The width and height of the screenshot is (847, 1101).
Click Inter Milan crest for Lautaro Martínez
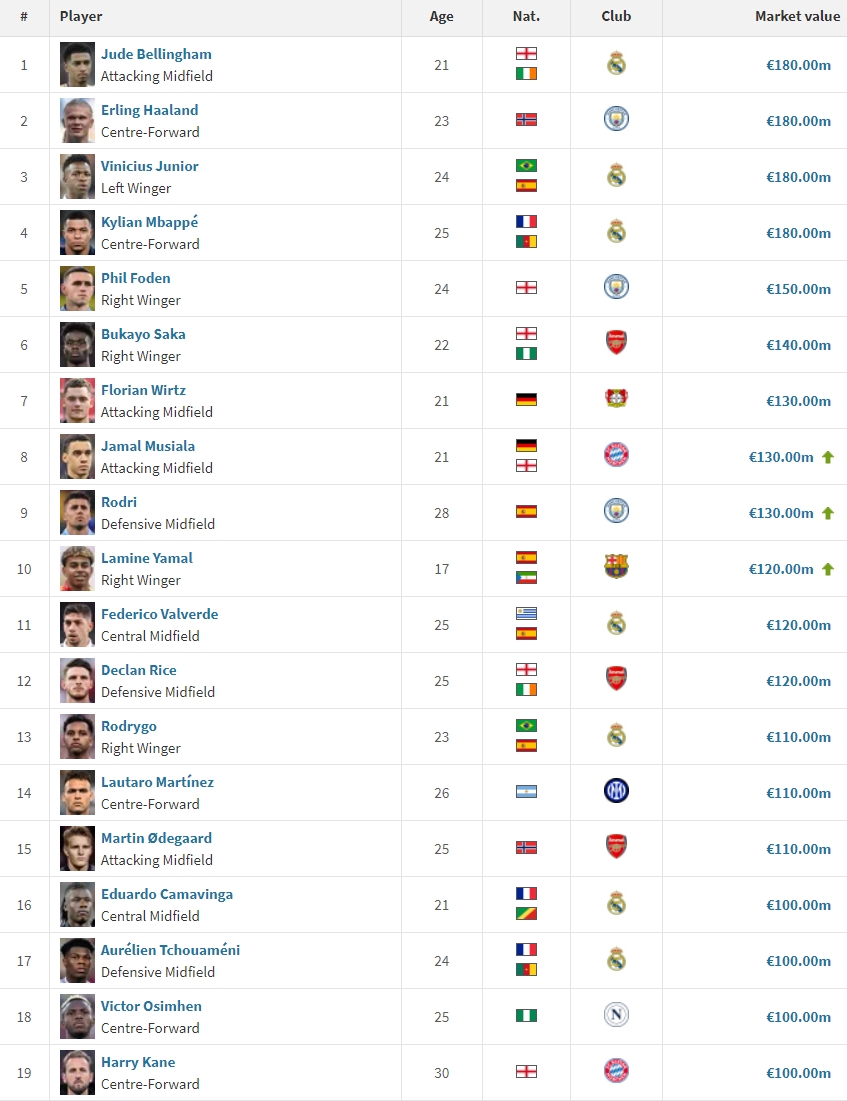click(x=616, y=793)
